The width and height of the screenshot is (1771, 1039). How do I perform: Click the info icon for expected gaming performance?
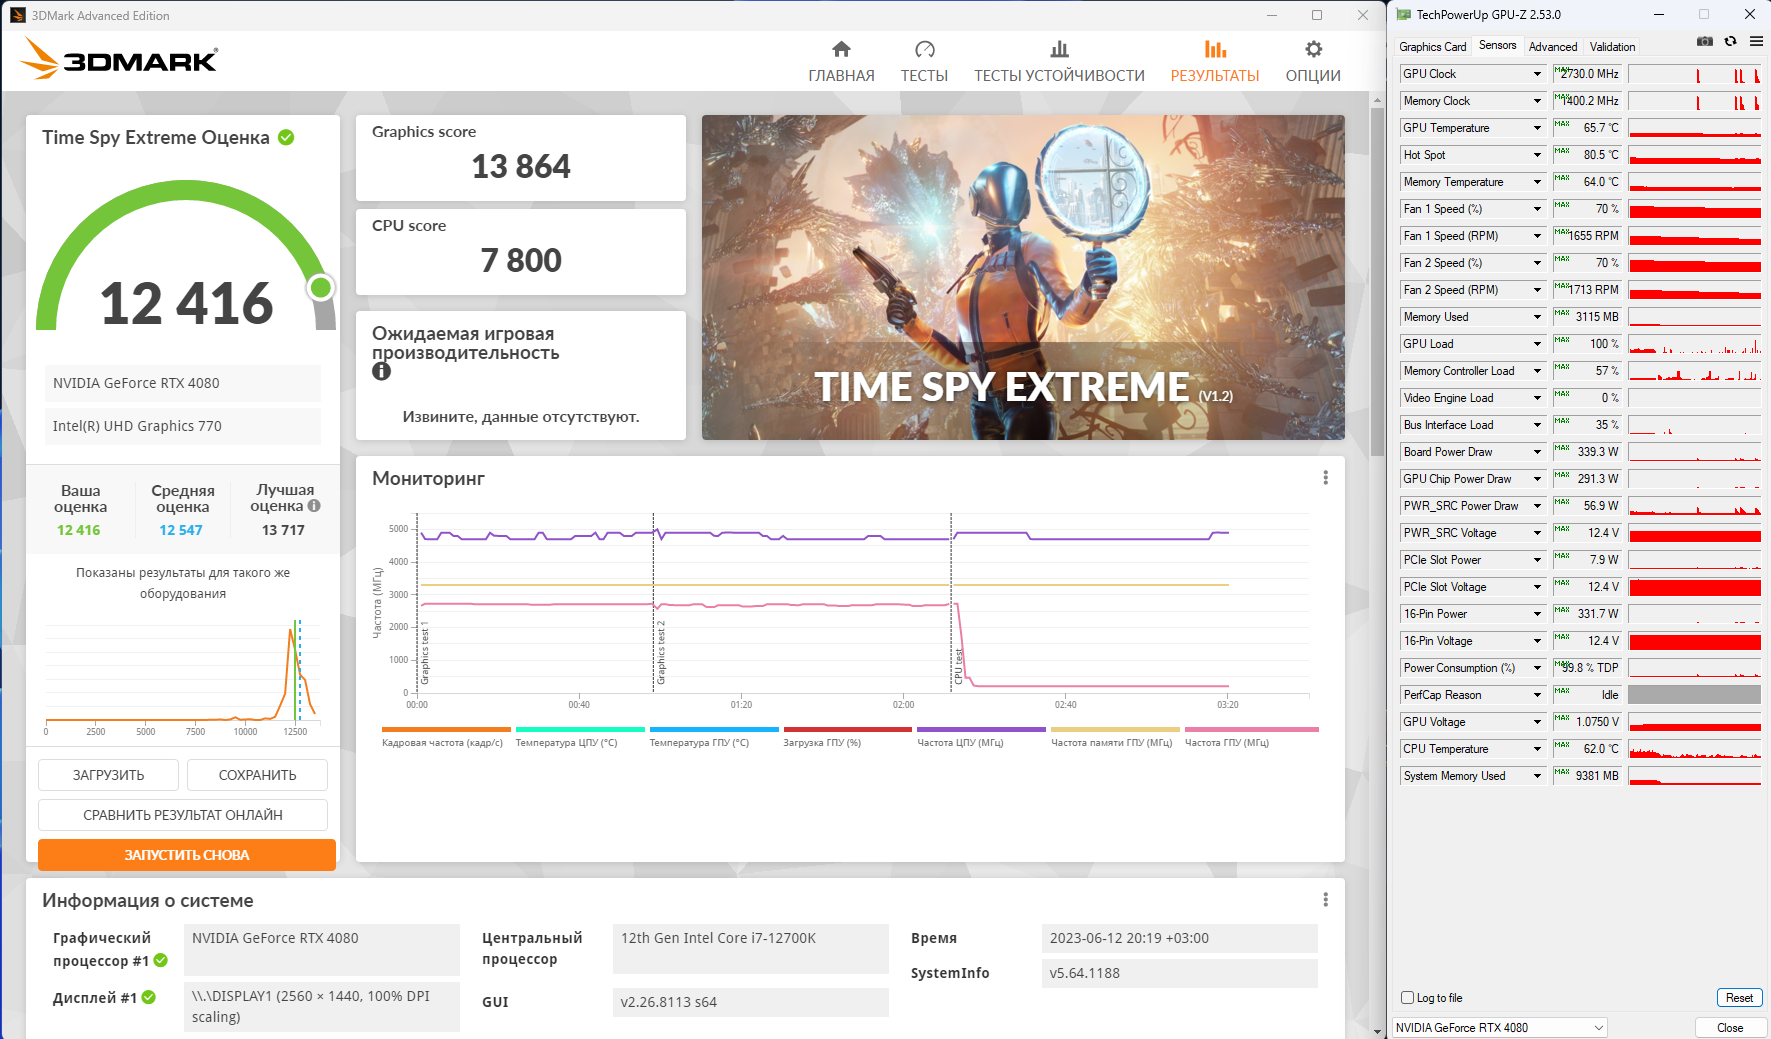[381, 371]
